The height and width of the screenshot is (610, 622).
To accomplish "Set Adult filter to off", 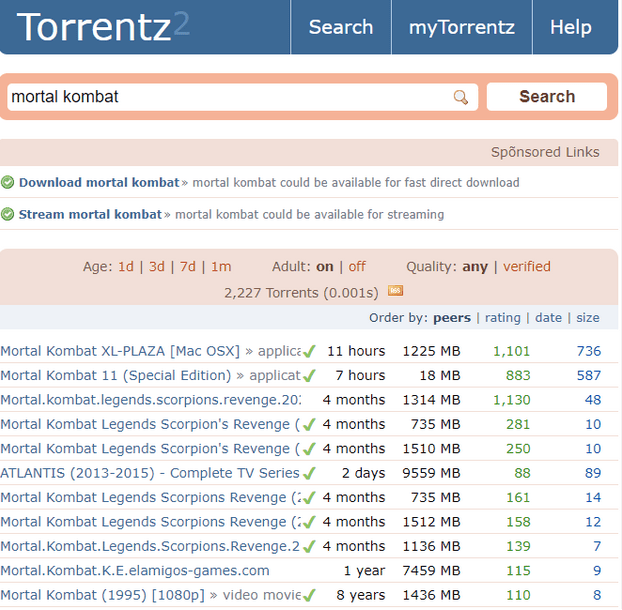I will coord(357,267).
